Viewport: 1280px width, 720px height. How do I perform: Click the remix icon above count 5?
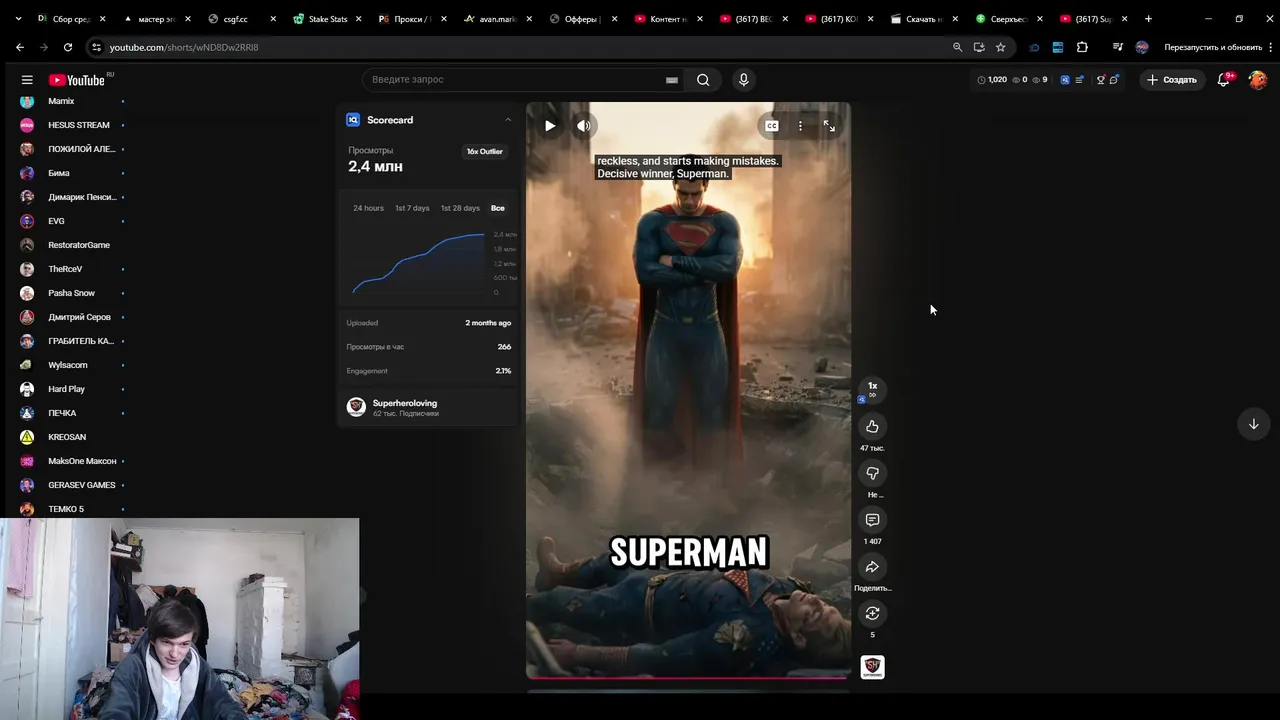[x=872, y=613]
